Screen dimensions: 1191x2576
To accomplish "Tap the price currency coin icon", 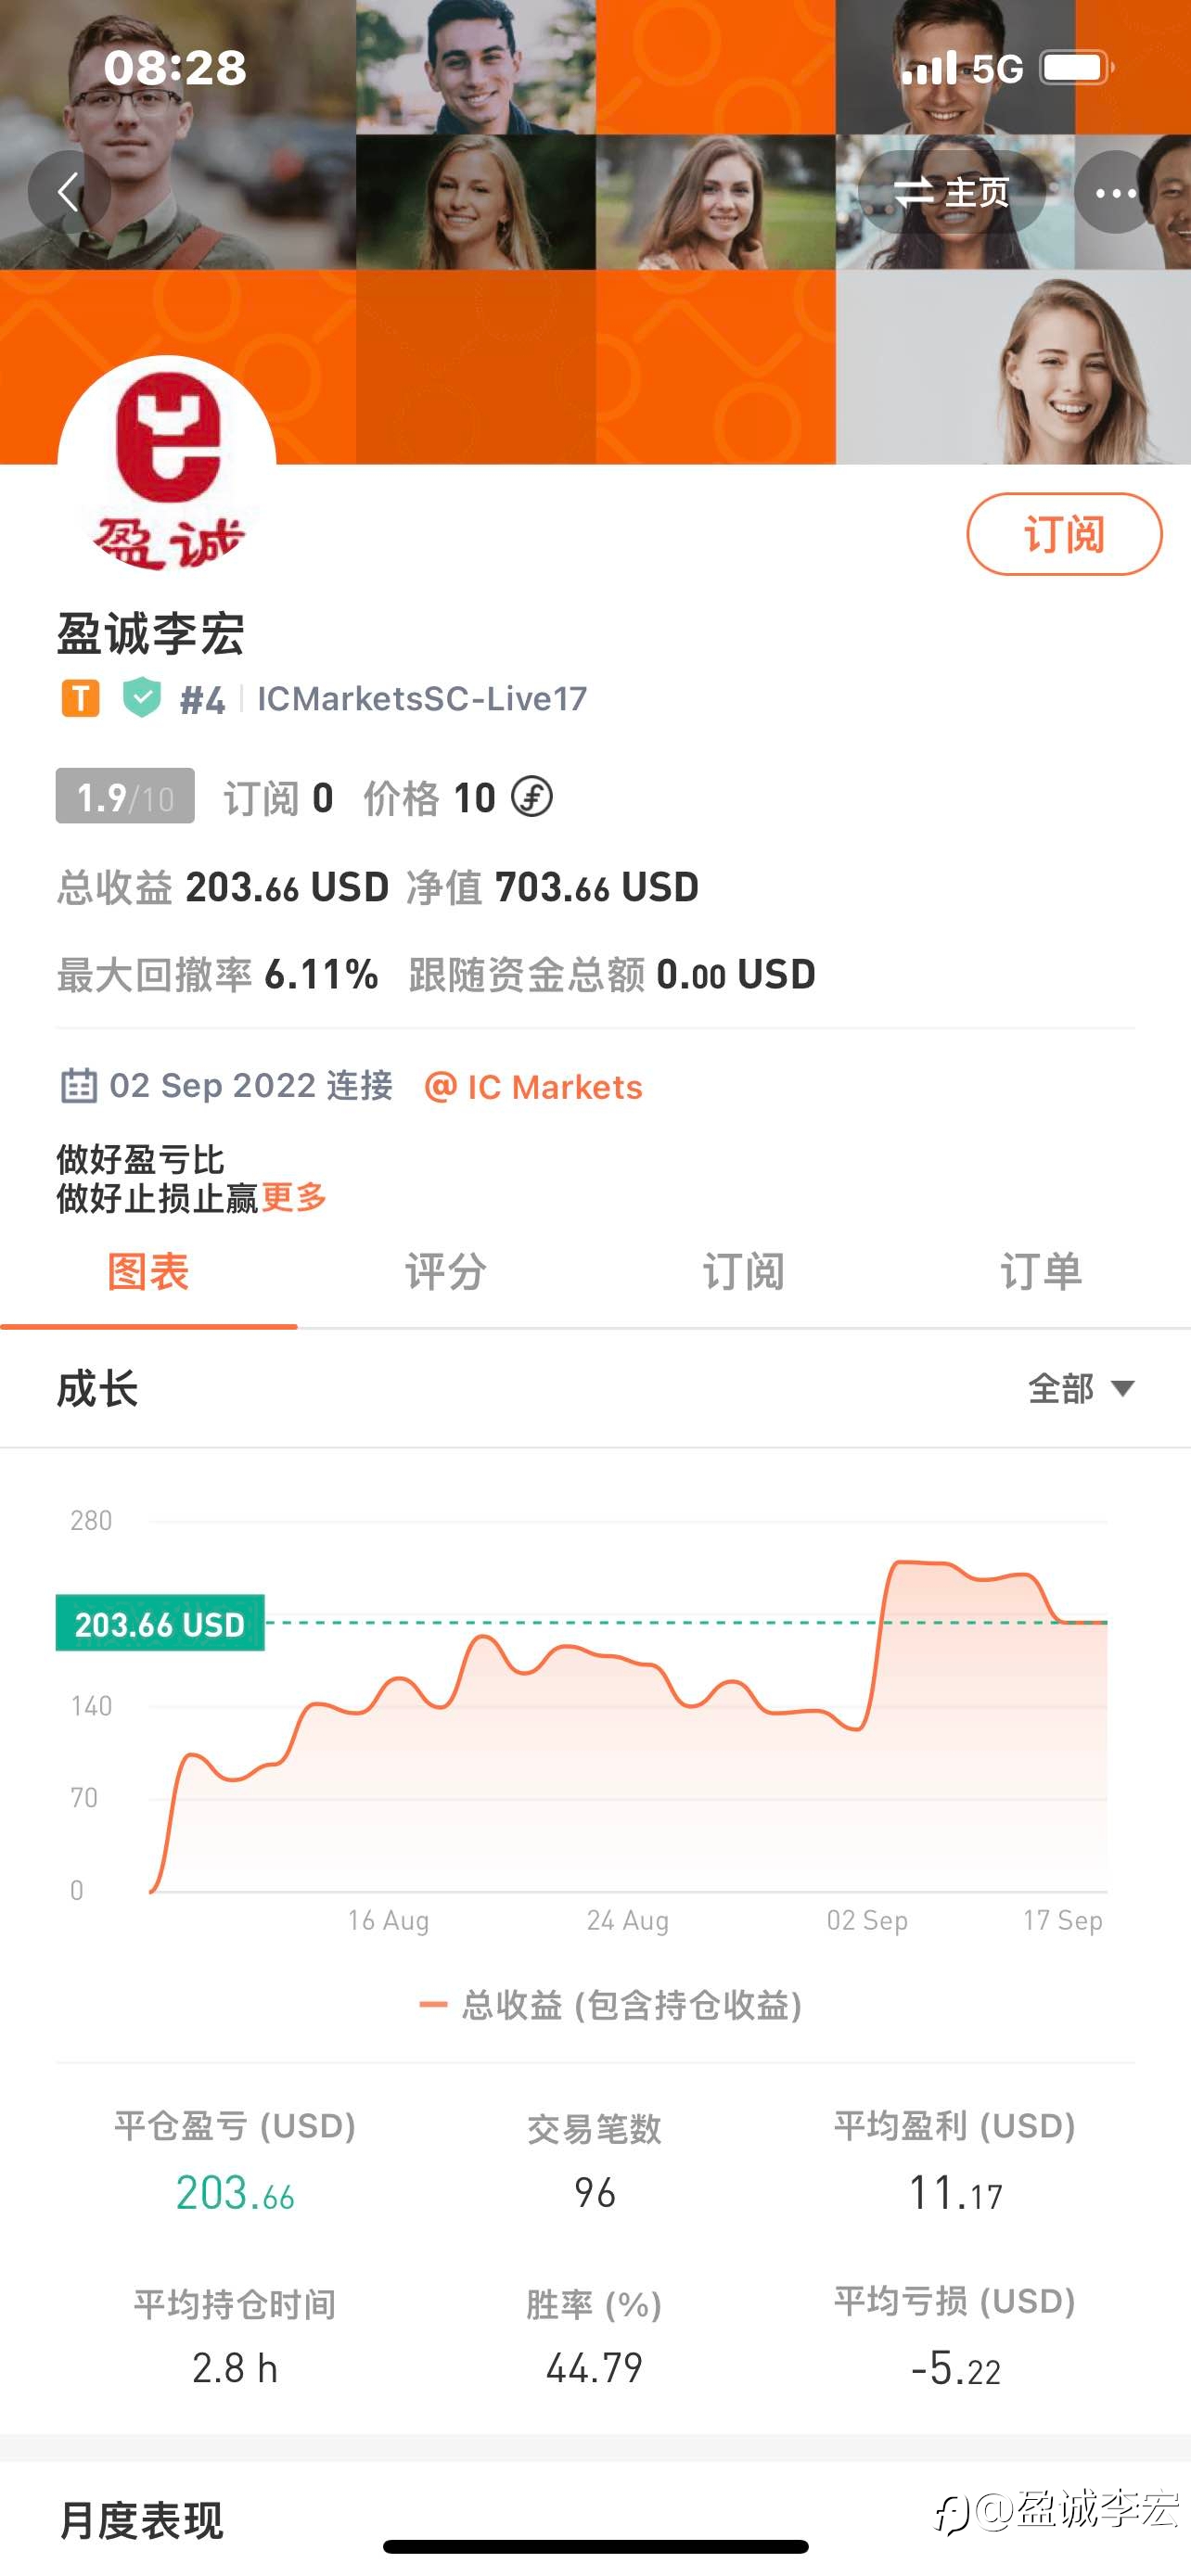I will click(x=532, y=797).
